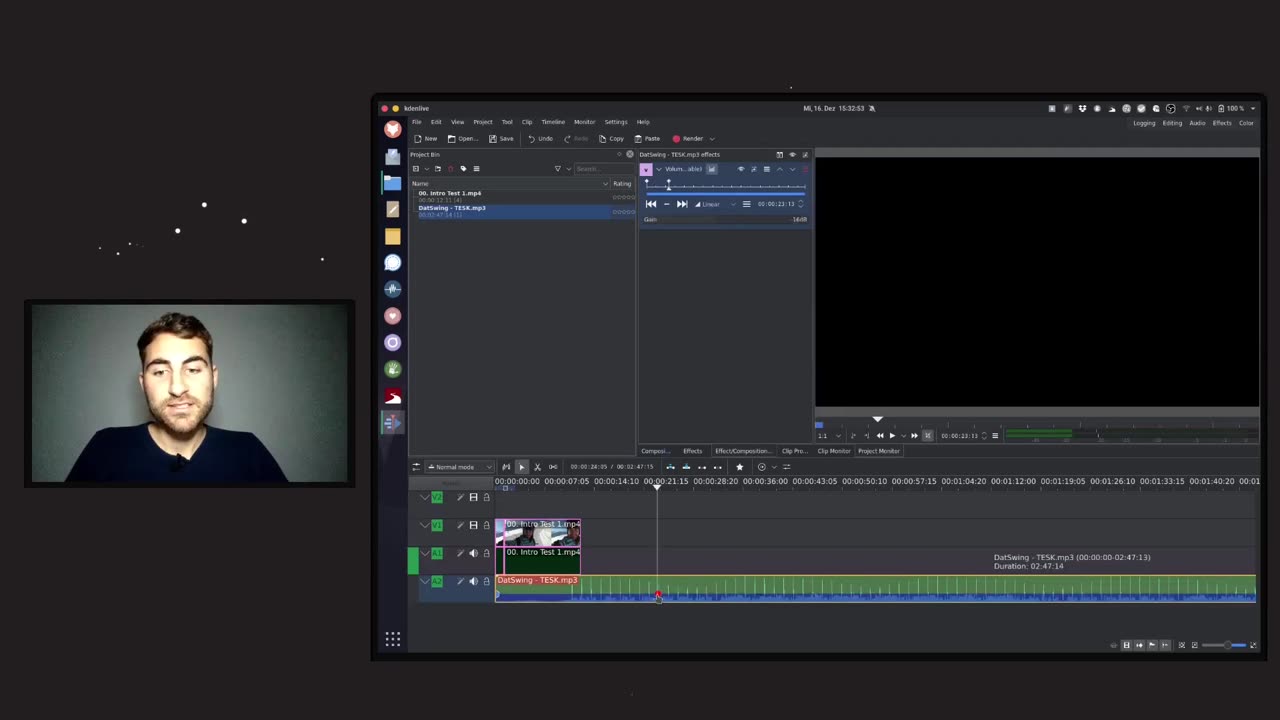Toggle the keyframes button beside Volume effect name
The height and width of the screenshot is (720, 1280).
712,169
